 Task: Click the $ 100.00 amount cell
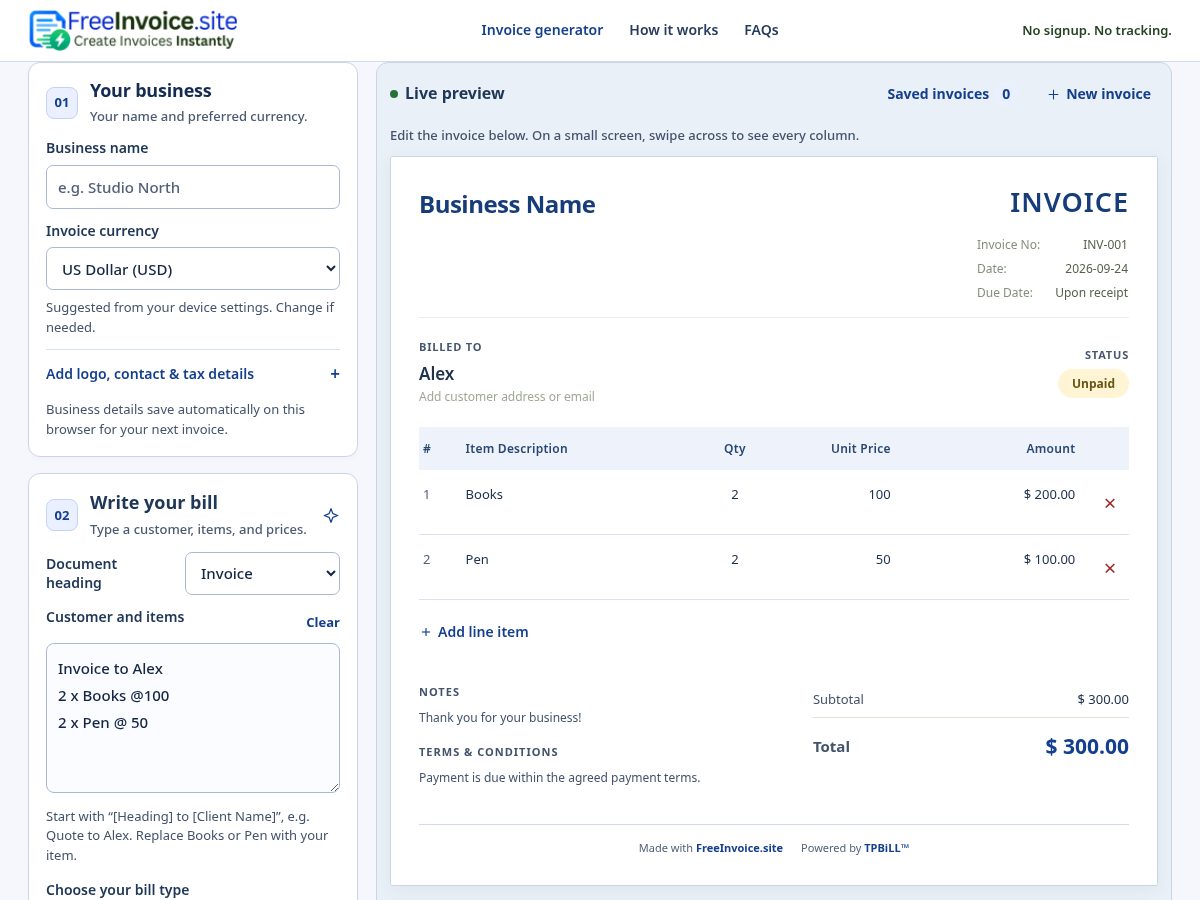tap(1049, 560)
